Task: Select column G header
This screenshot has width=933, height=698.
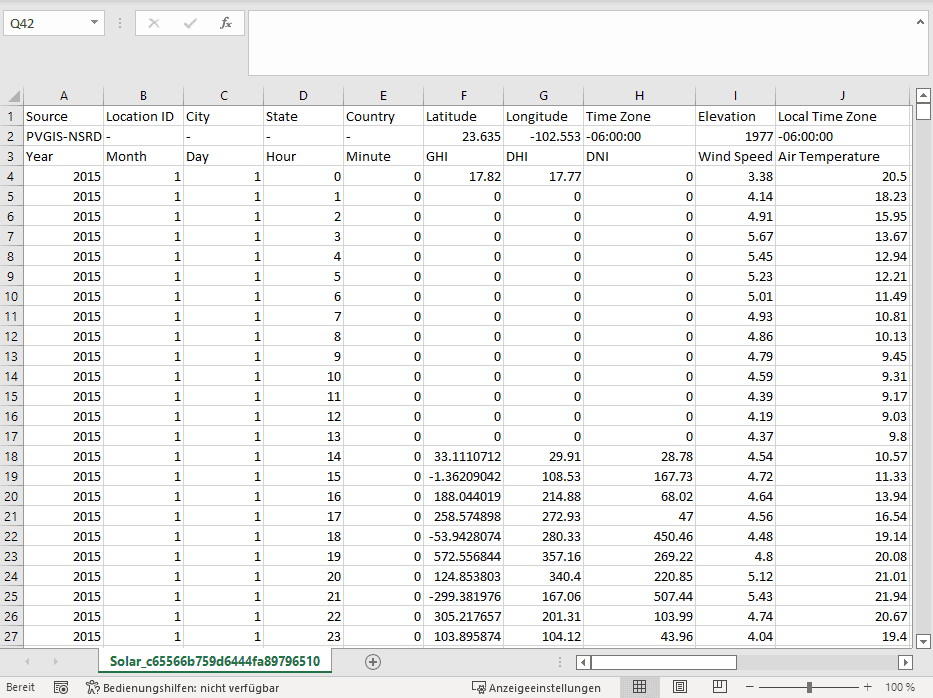Action: (543, 95)
